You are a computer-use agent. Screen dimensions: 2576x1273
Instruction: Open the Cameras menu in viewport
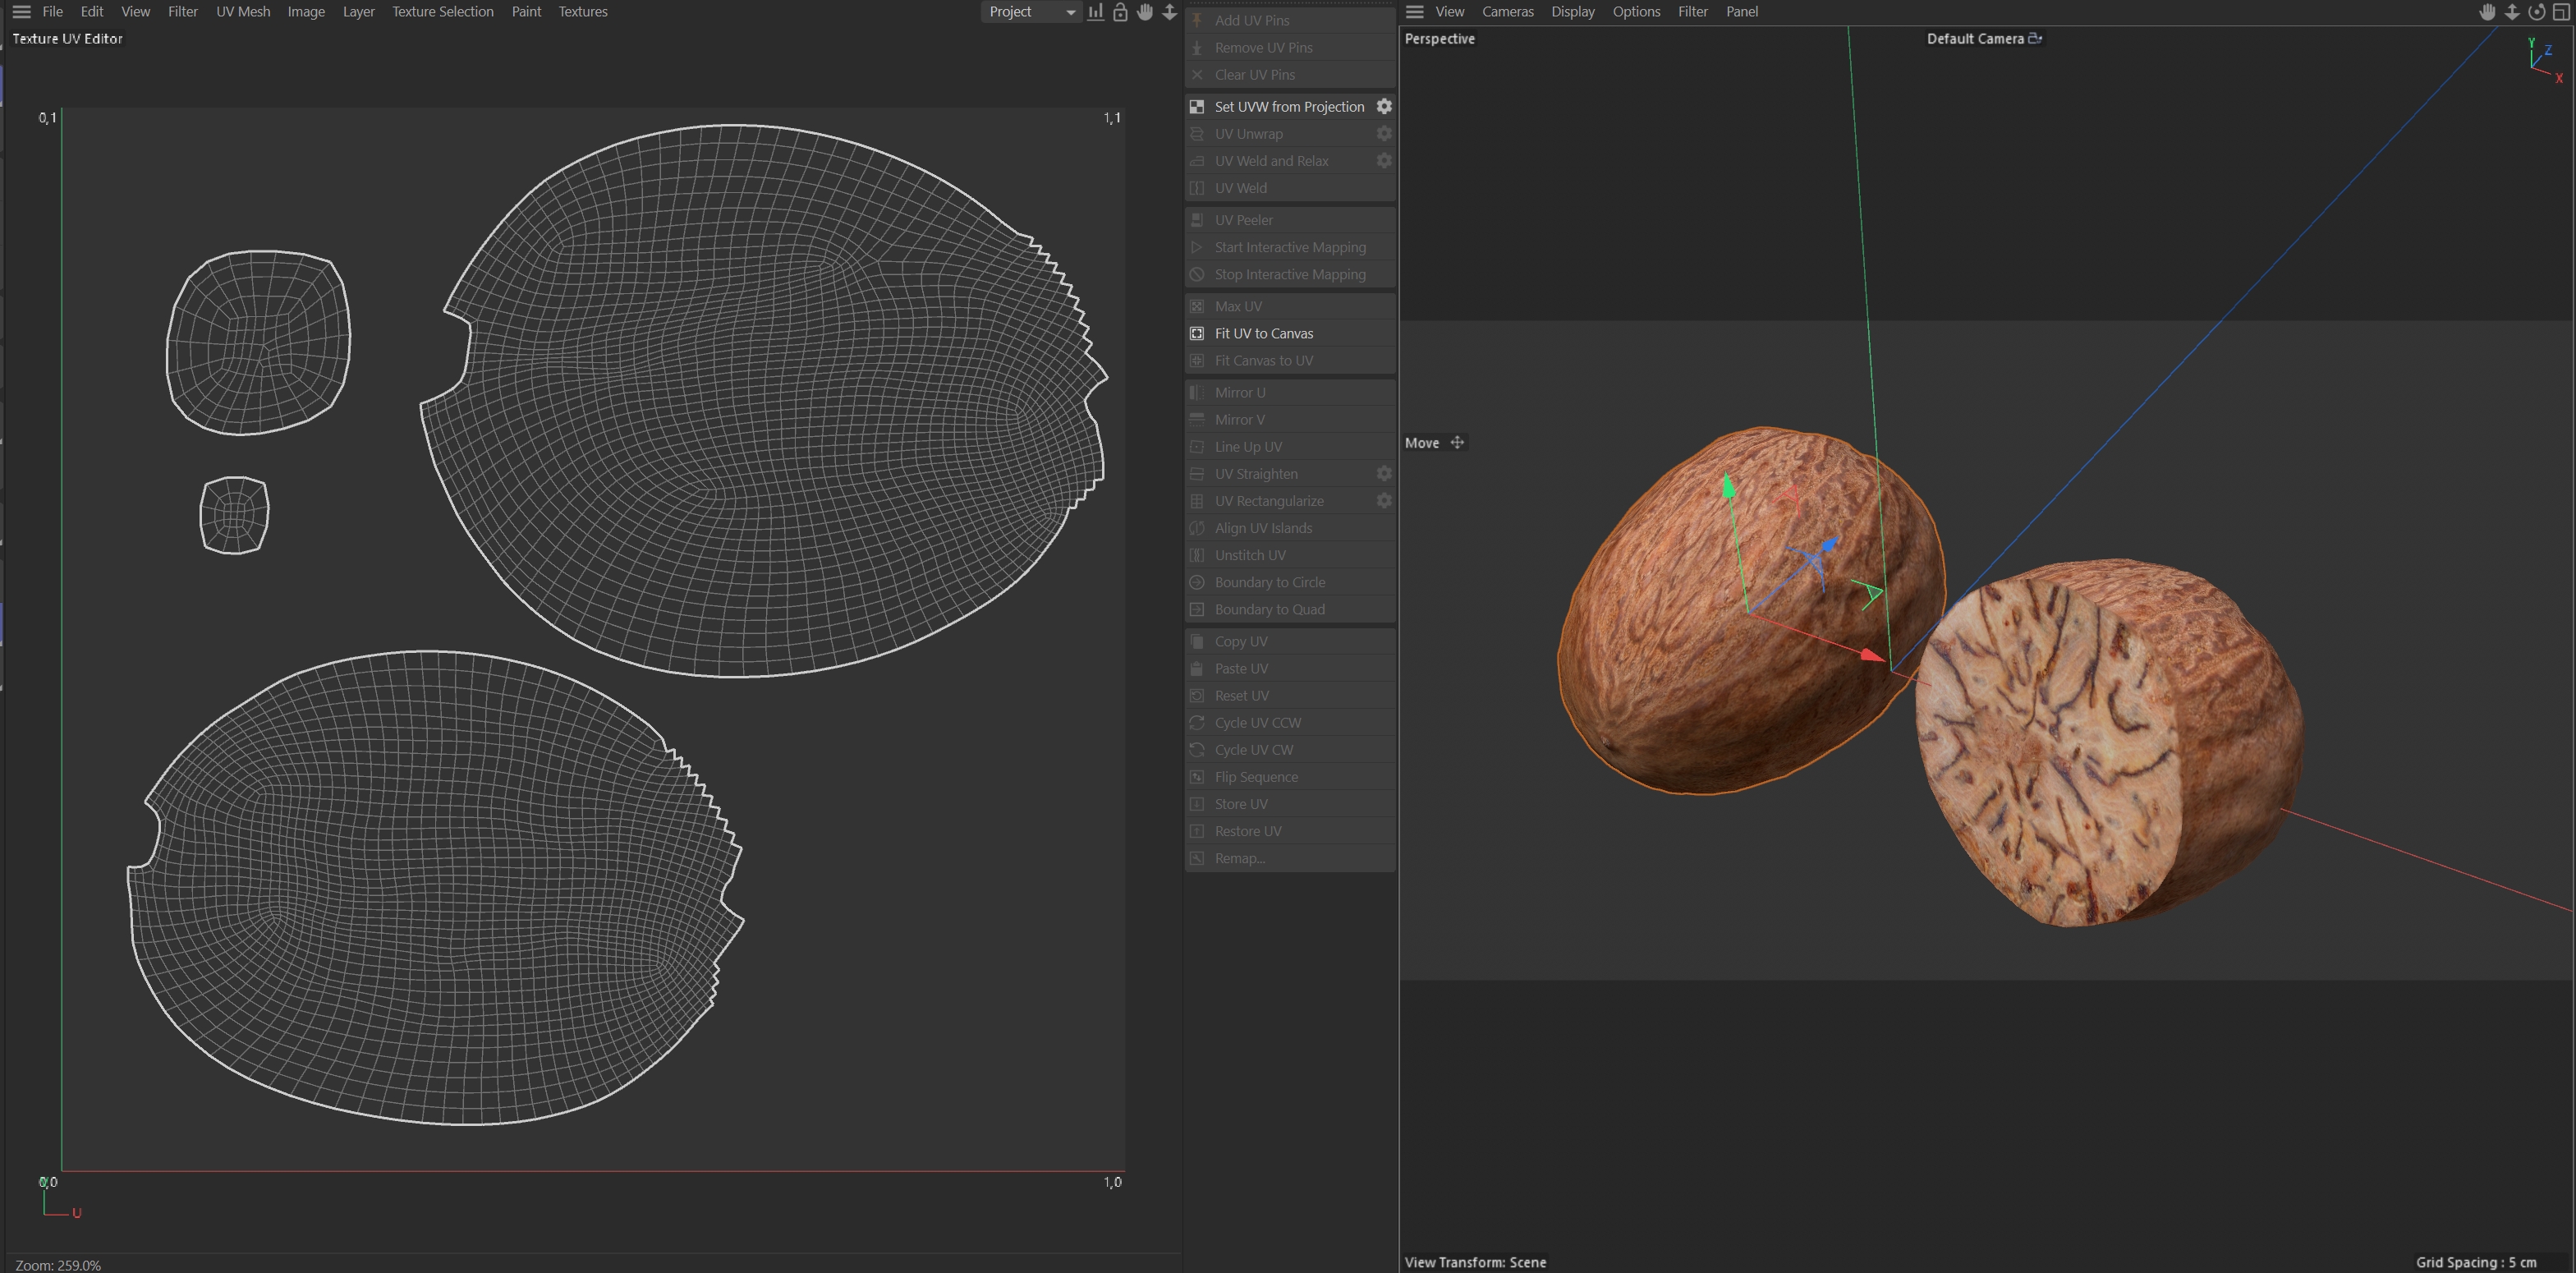click(x=1507, y=12)
